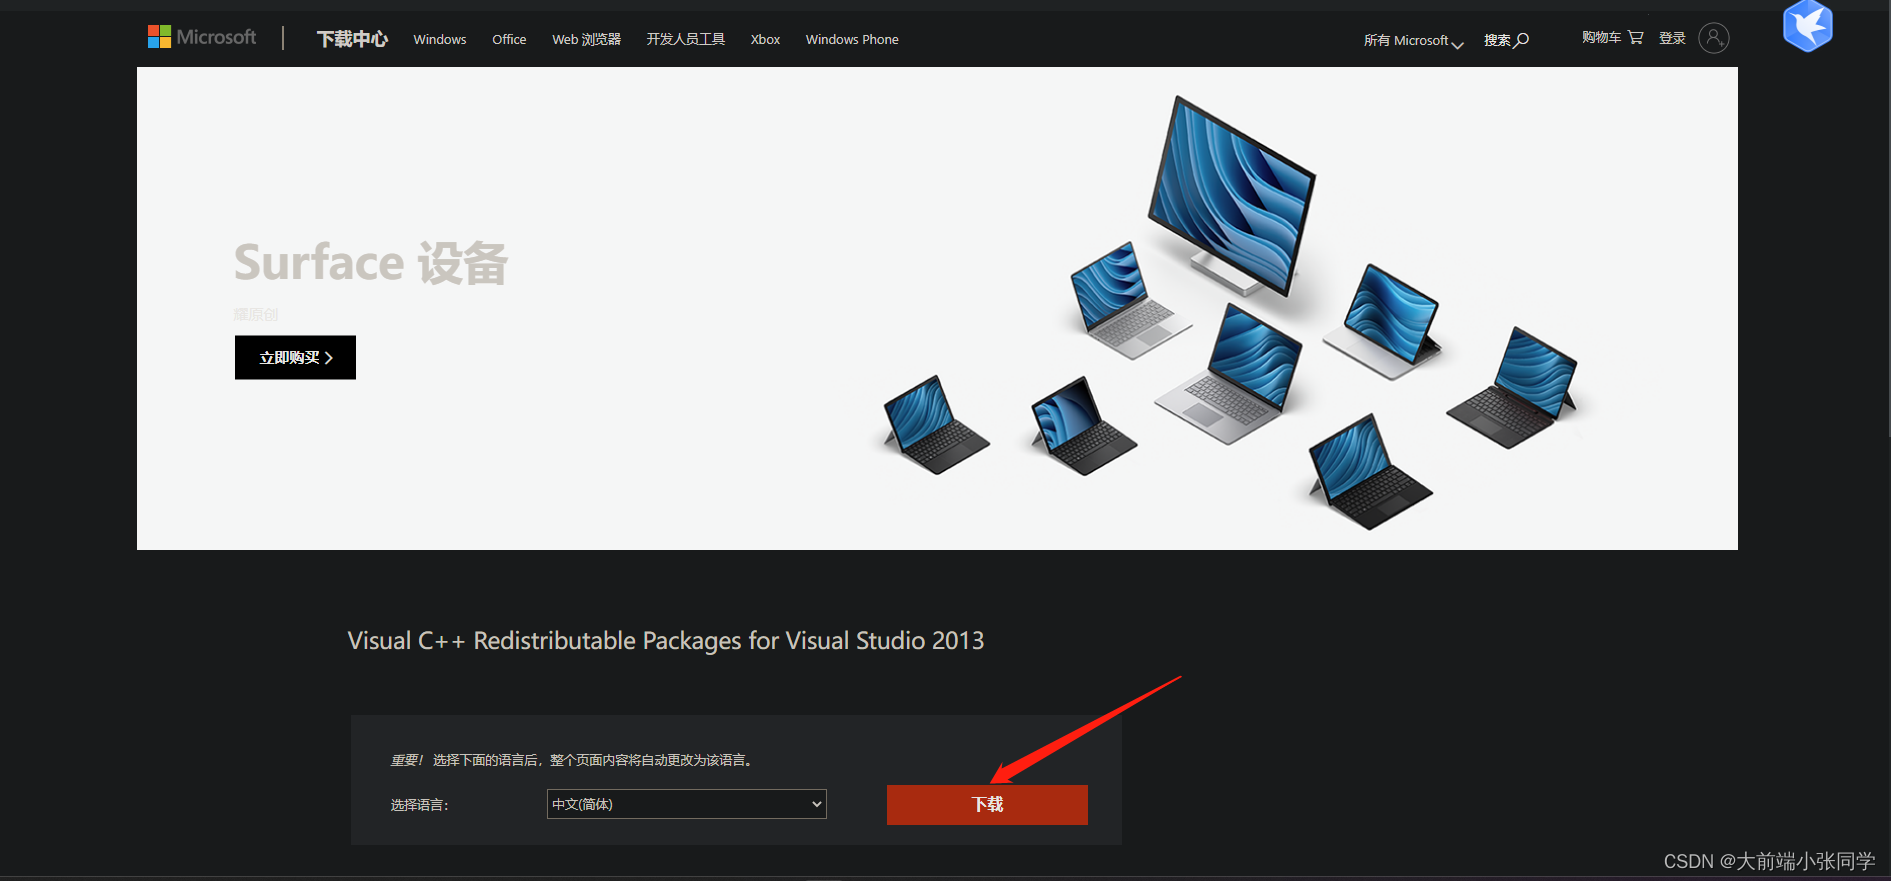This screenshot has width=1891, height=881.
Task: Open the shopping cart icon
Action: pos(1636,37)
